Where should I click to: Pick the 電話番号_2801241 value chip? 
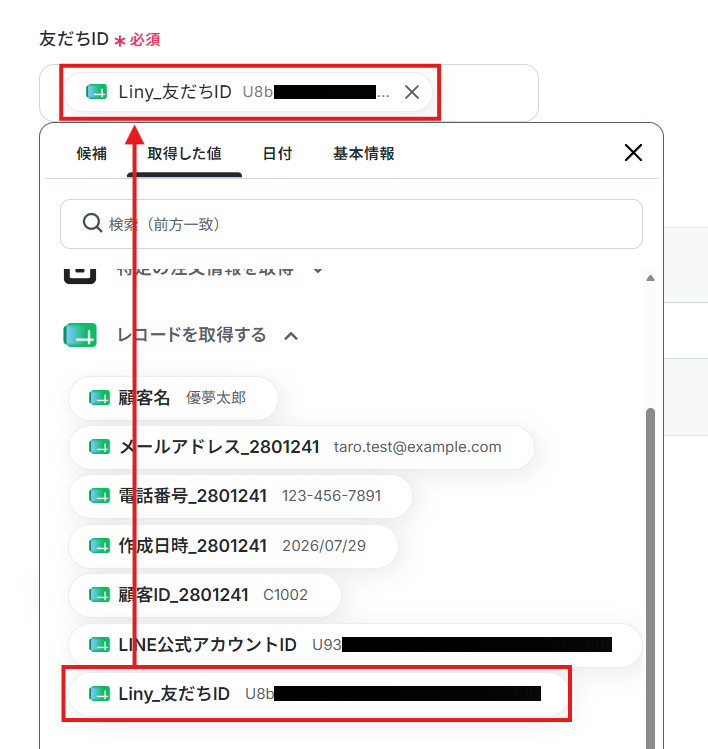coord(240,496)
